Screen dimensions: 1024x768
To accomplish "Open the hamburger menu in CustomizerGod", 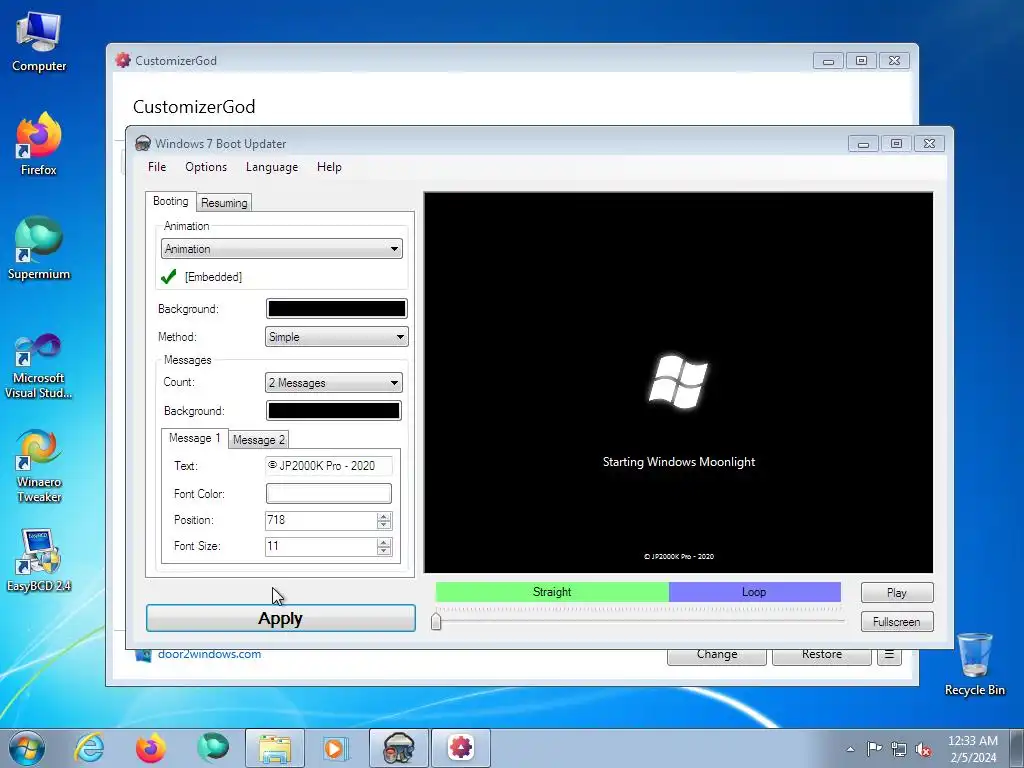I will pyautogui.click(x=889, y=654).
